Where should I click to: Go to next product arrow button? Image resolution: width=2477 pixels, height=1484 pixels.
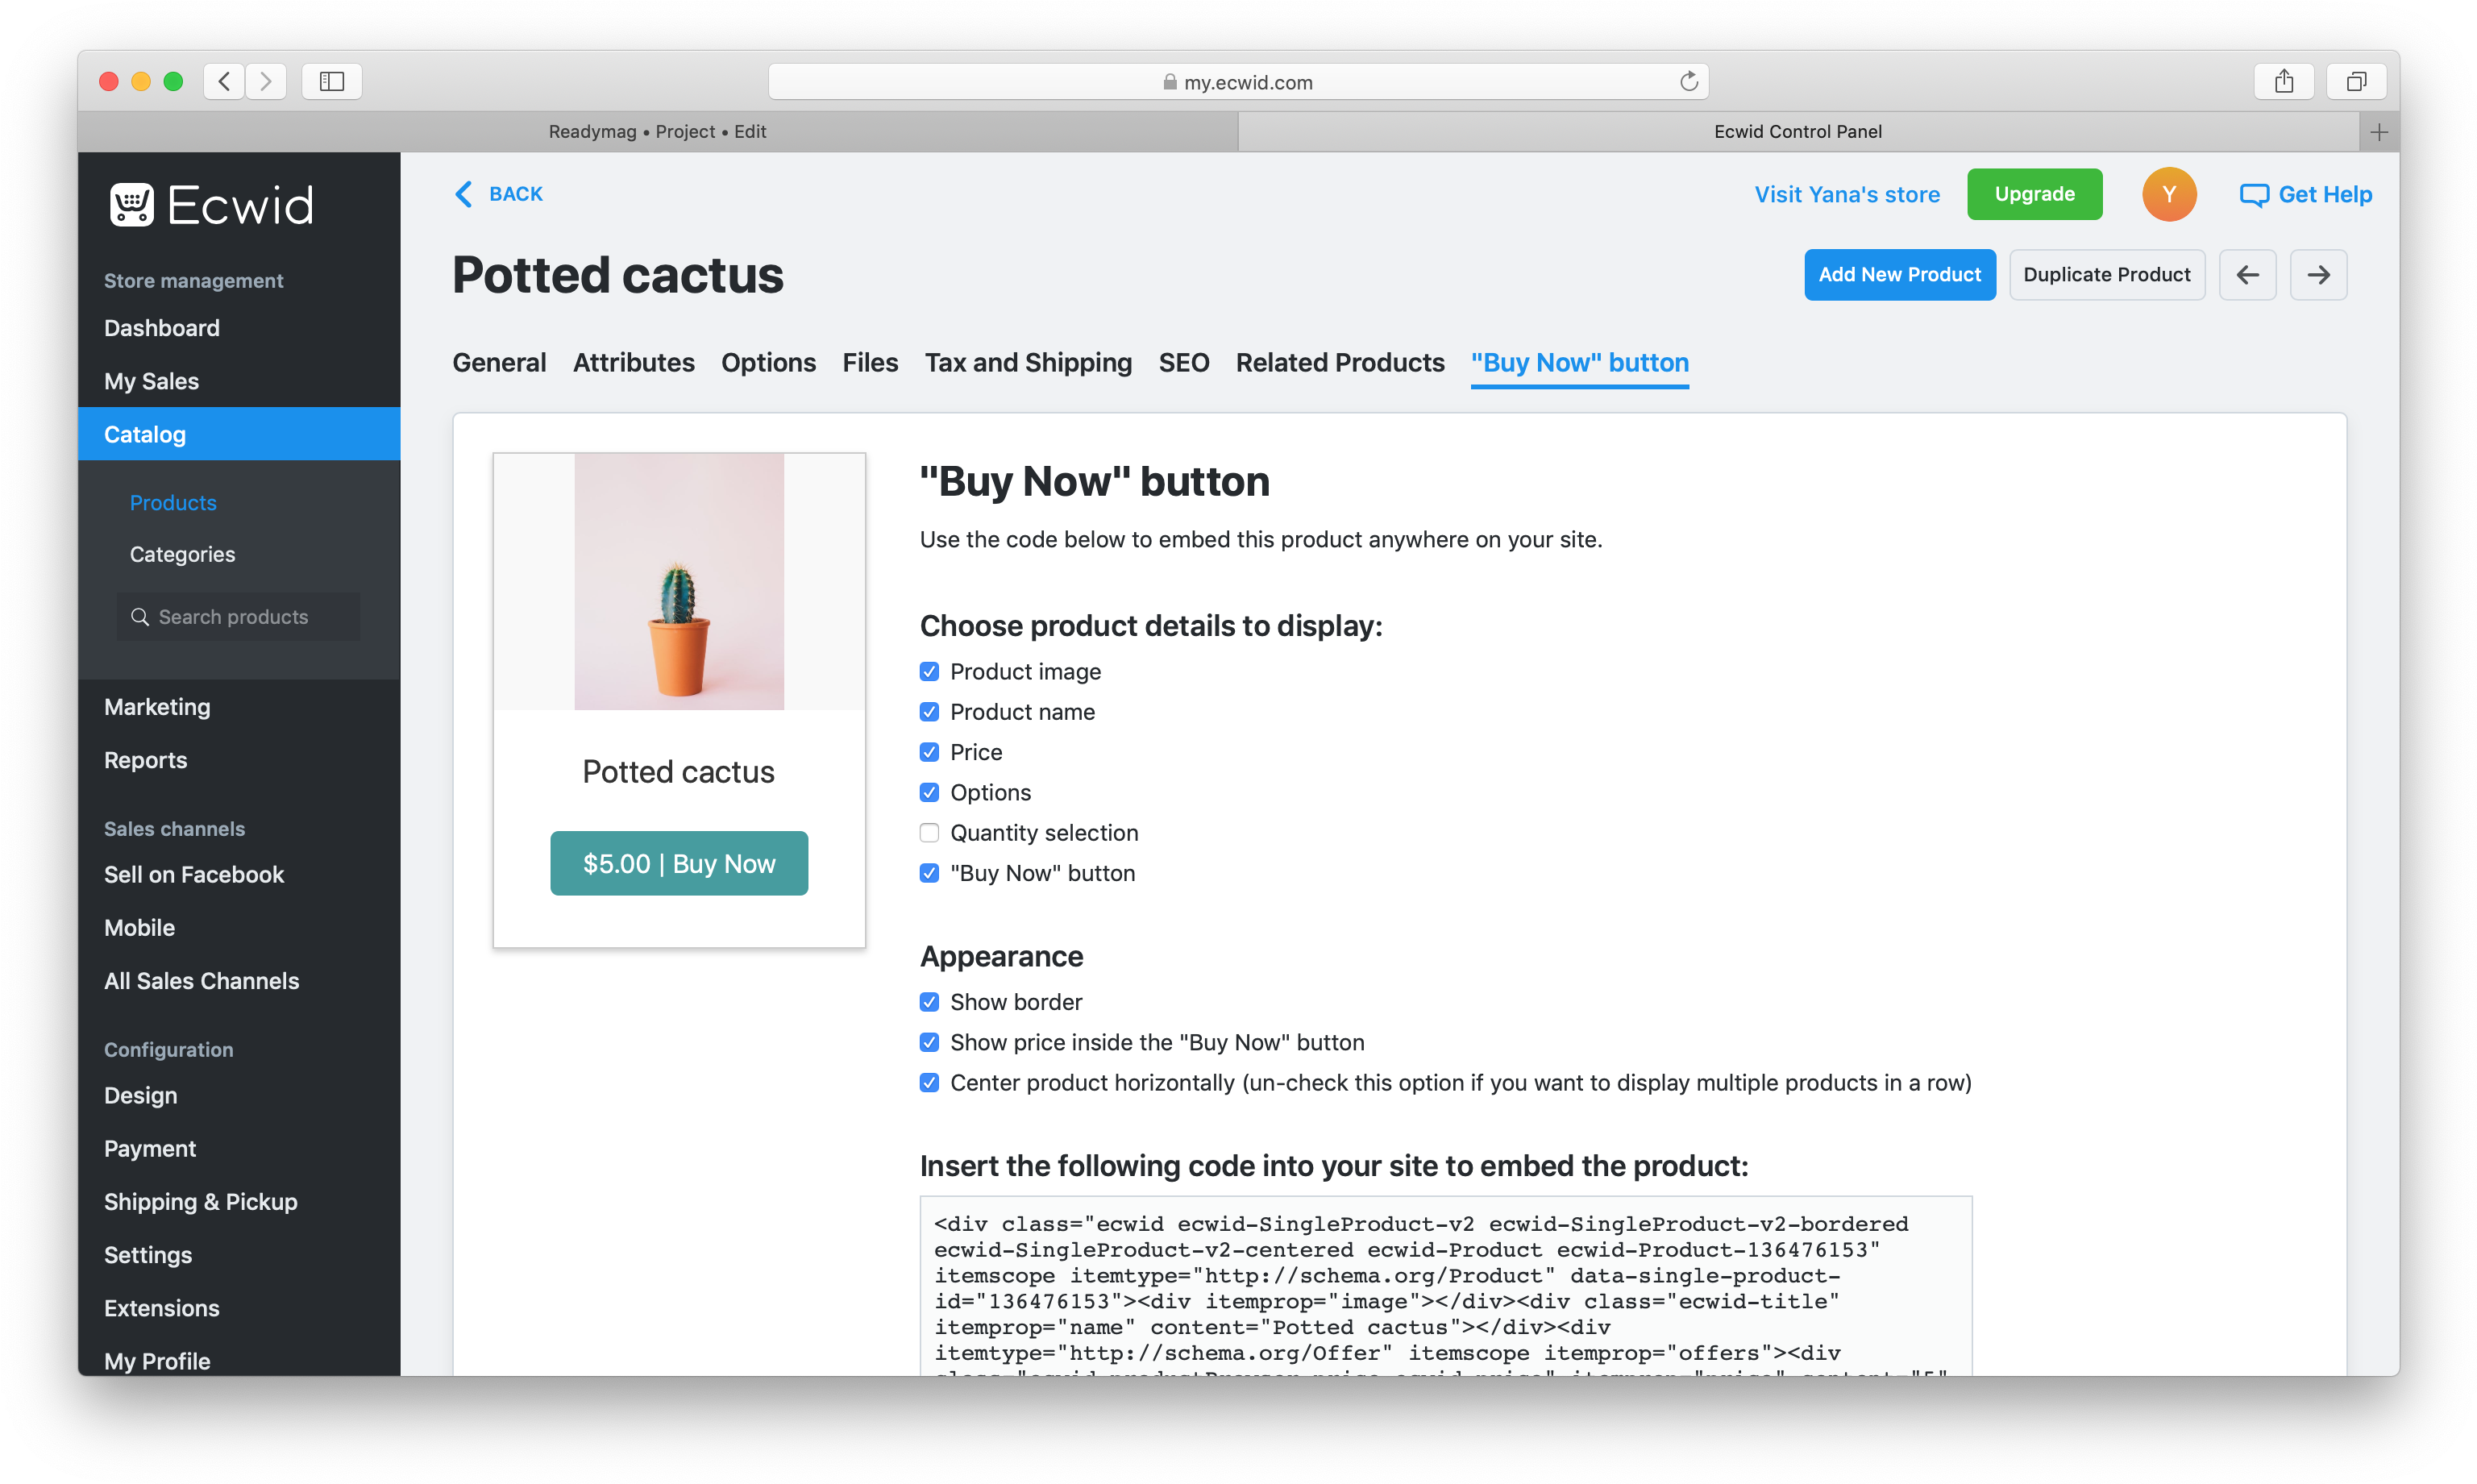click(x=2318, y=275)
